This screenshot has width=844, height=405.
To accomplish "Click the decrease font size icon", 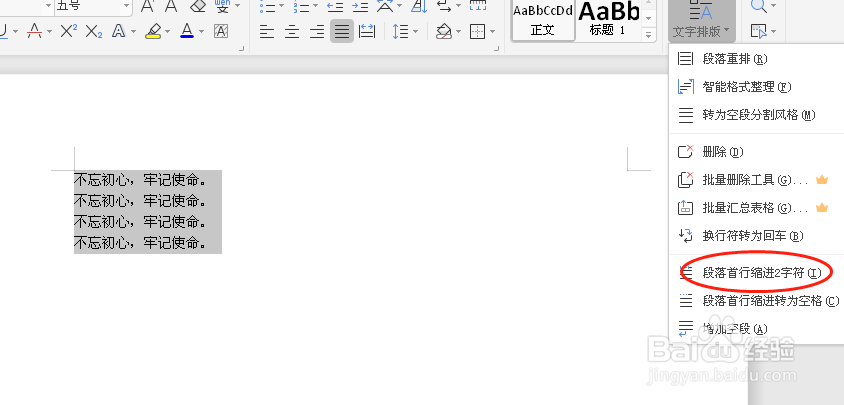I will (x=171, y=6).
